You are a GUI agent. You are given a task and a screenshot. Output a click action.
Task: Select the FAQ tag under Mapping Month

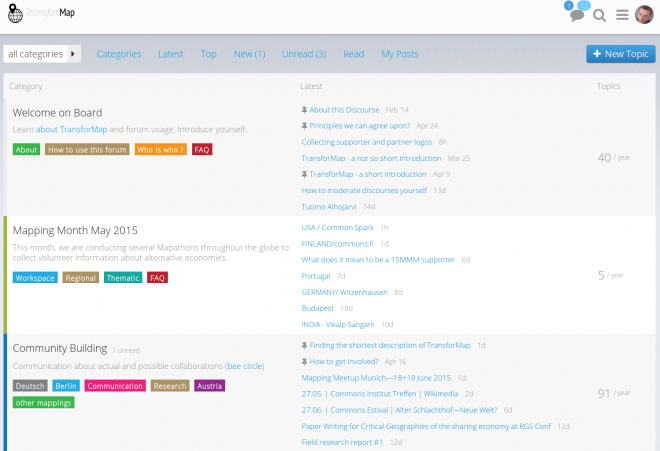coord(157,278)
